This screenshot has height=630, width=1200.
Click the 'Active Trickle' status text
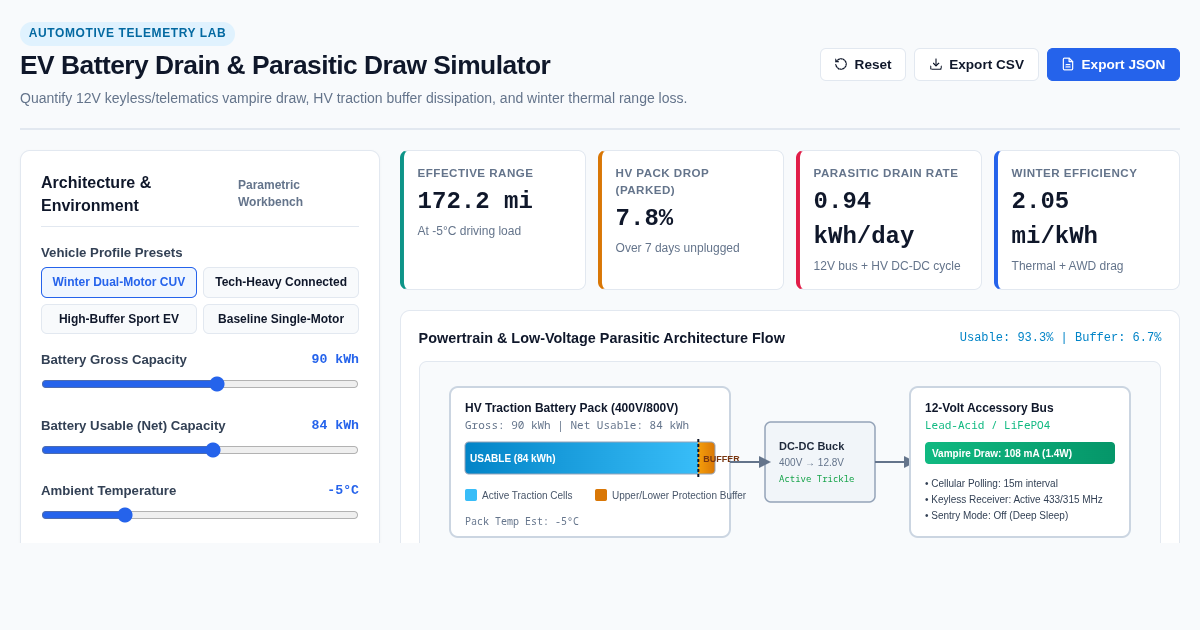point(816,479)
